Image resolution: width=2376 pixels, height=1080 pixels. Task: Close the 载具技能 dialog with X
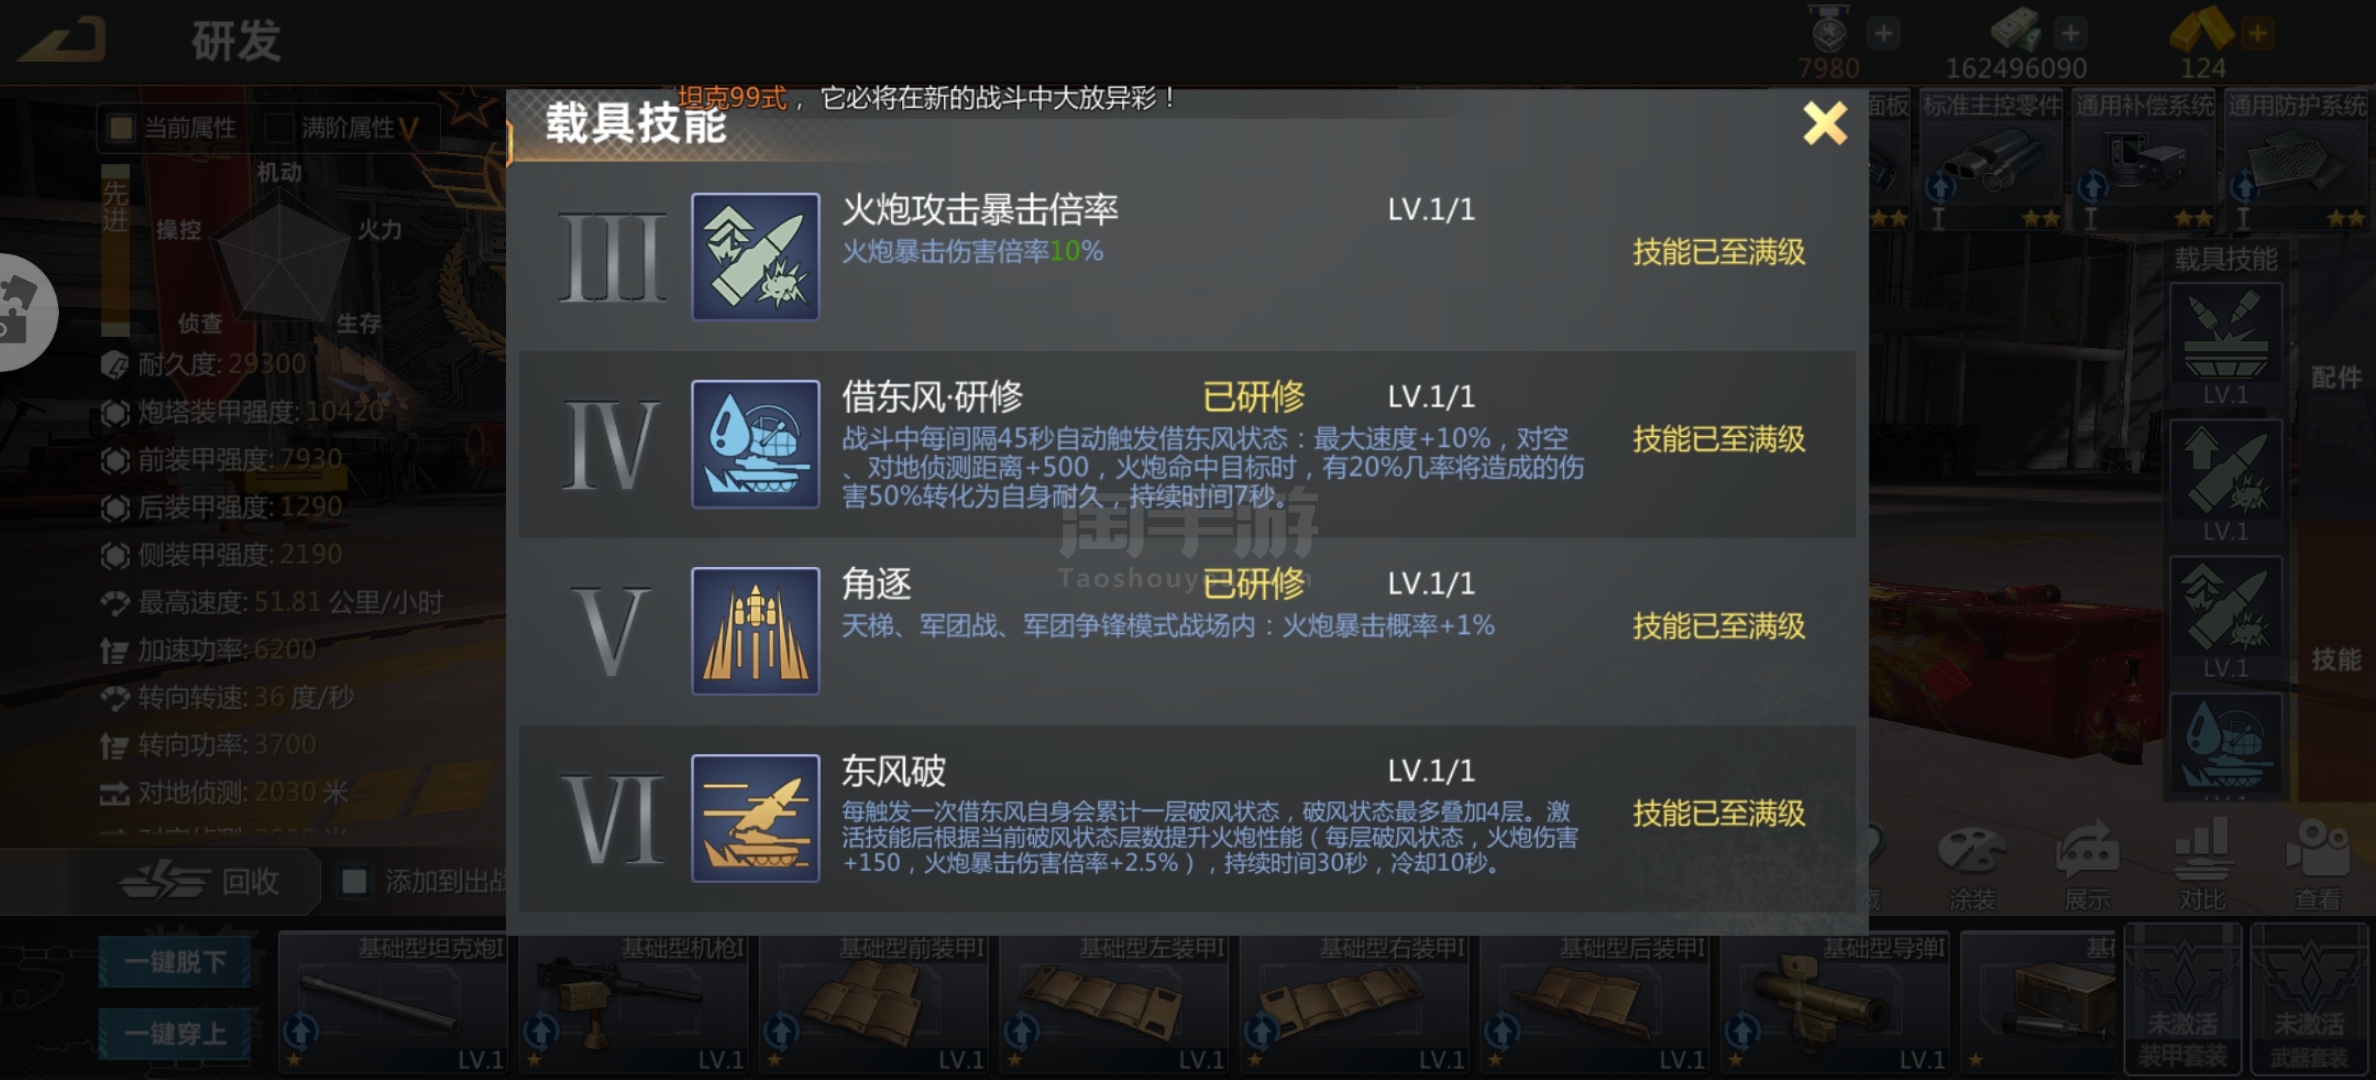point(1824,124)
